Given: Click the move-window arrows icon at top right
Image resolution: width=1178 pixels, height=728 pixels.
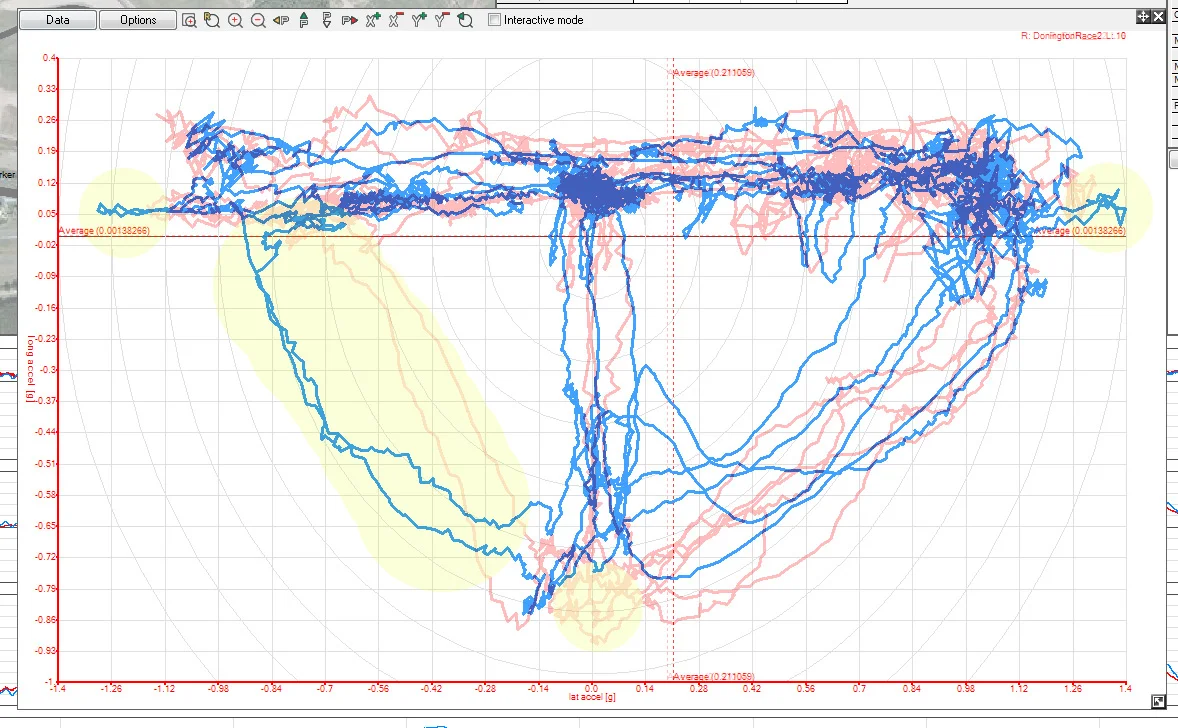Looking at the screenshot, I should point(1143,17).
